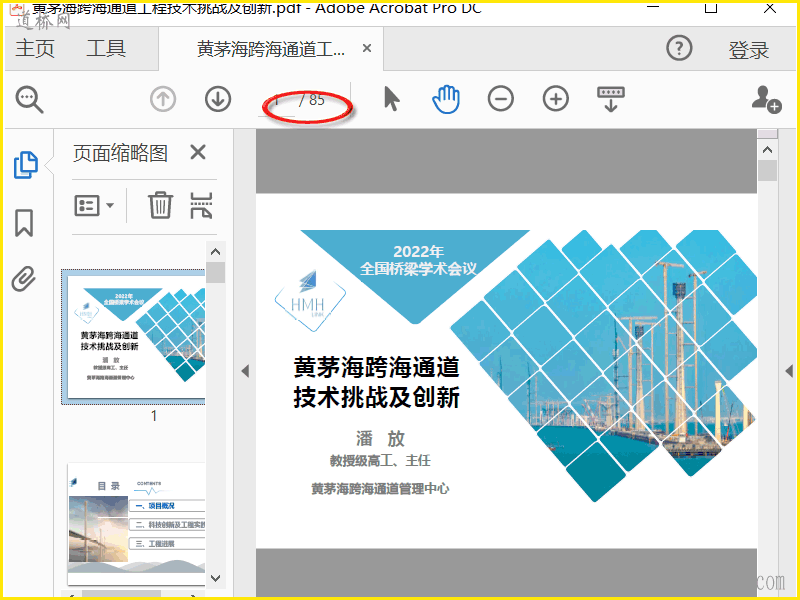This screenshot has height=600, width=800.
Task: Click the 教授级高工、主任 text
Action: pos(380,461)
